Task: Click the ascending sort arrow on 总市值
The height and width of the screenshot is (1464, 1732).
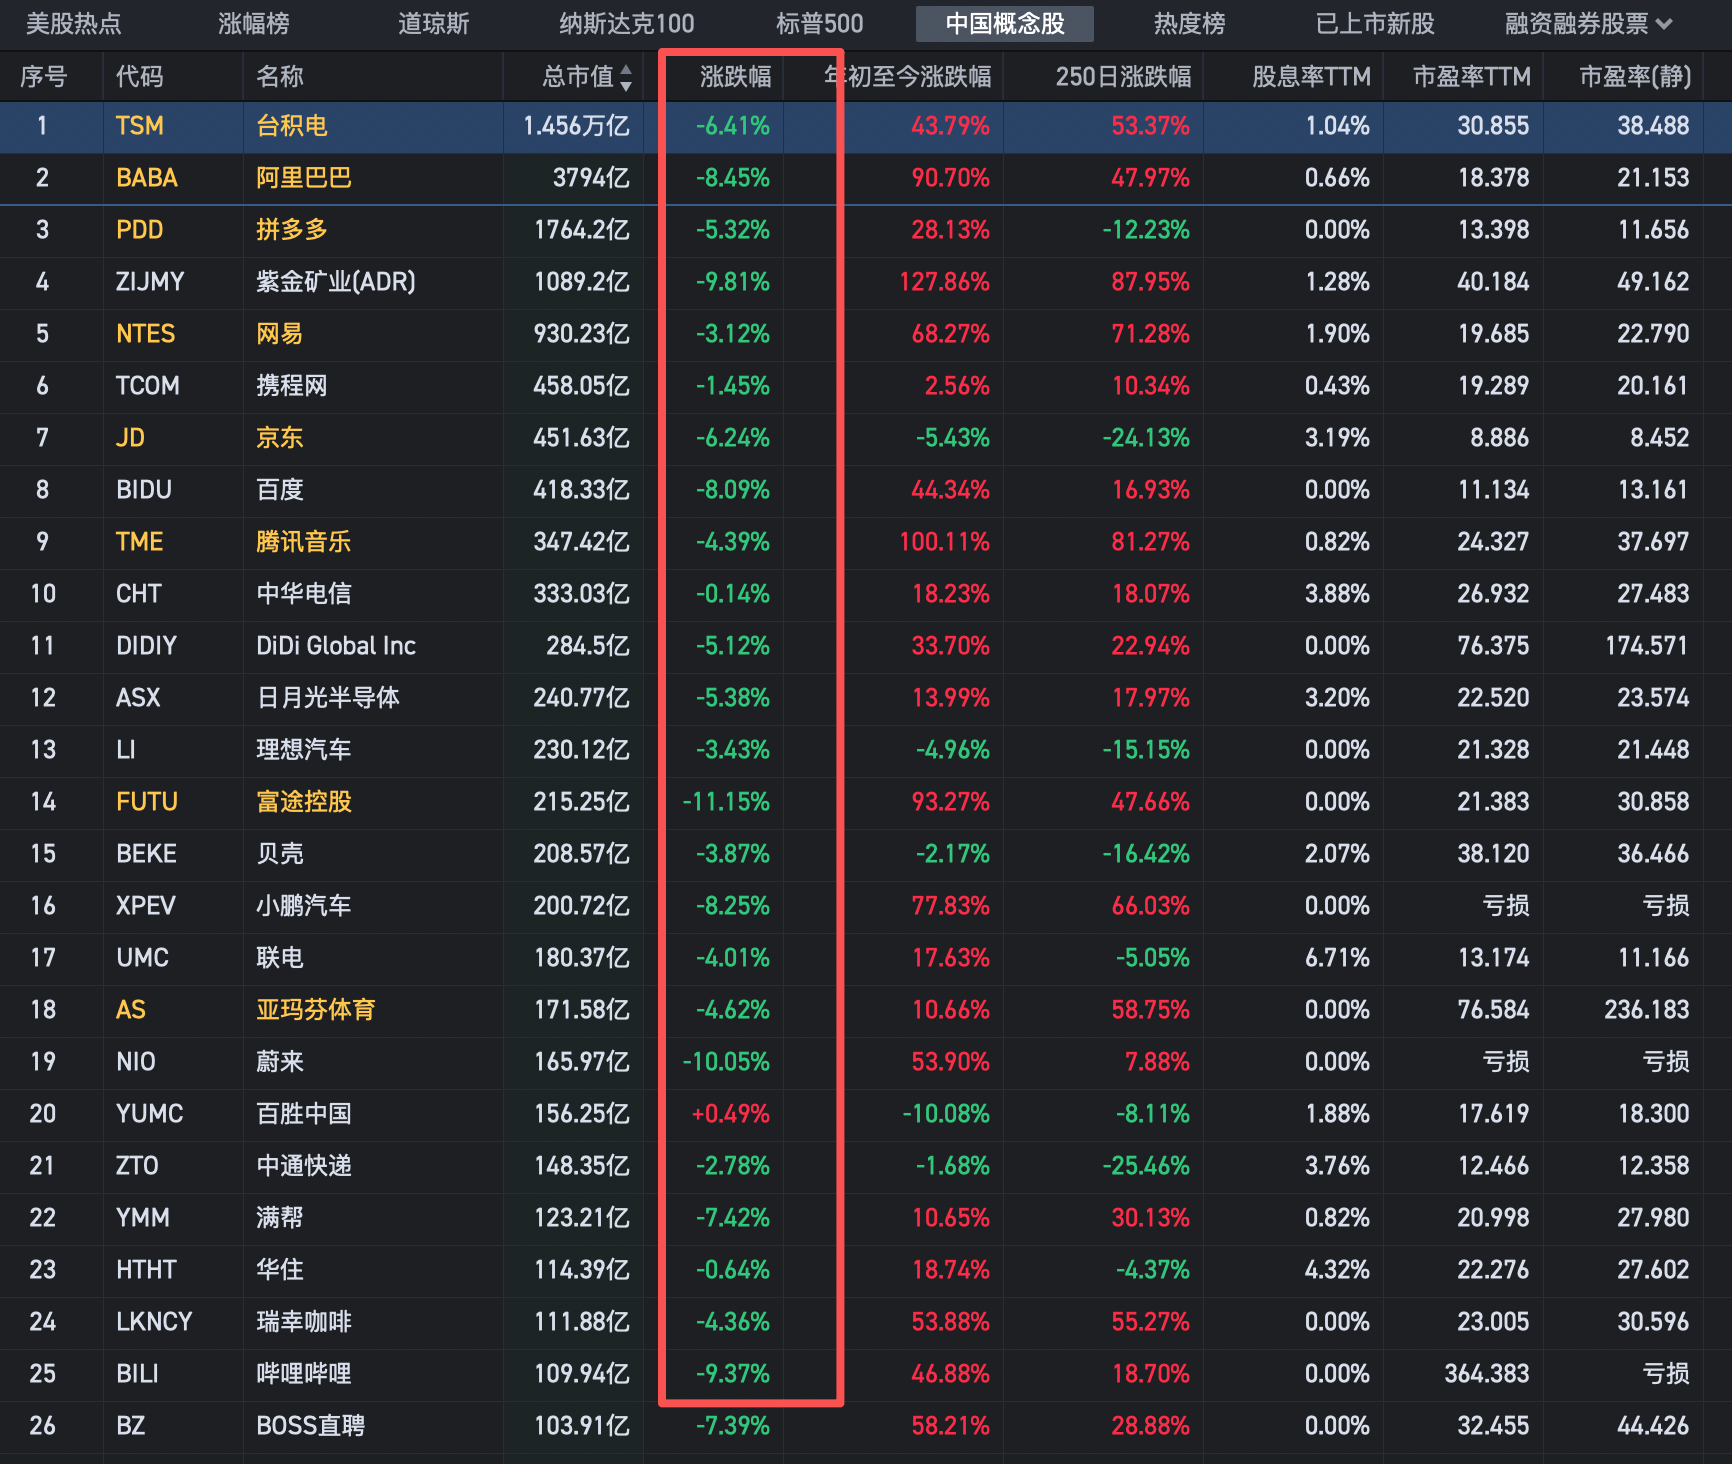Action: point(628,70)
